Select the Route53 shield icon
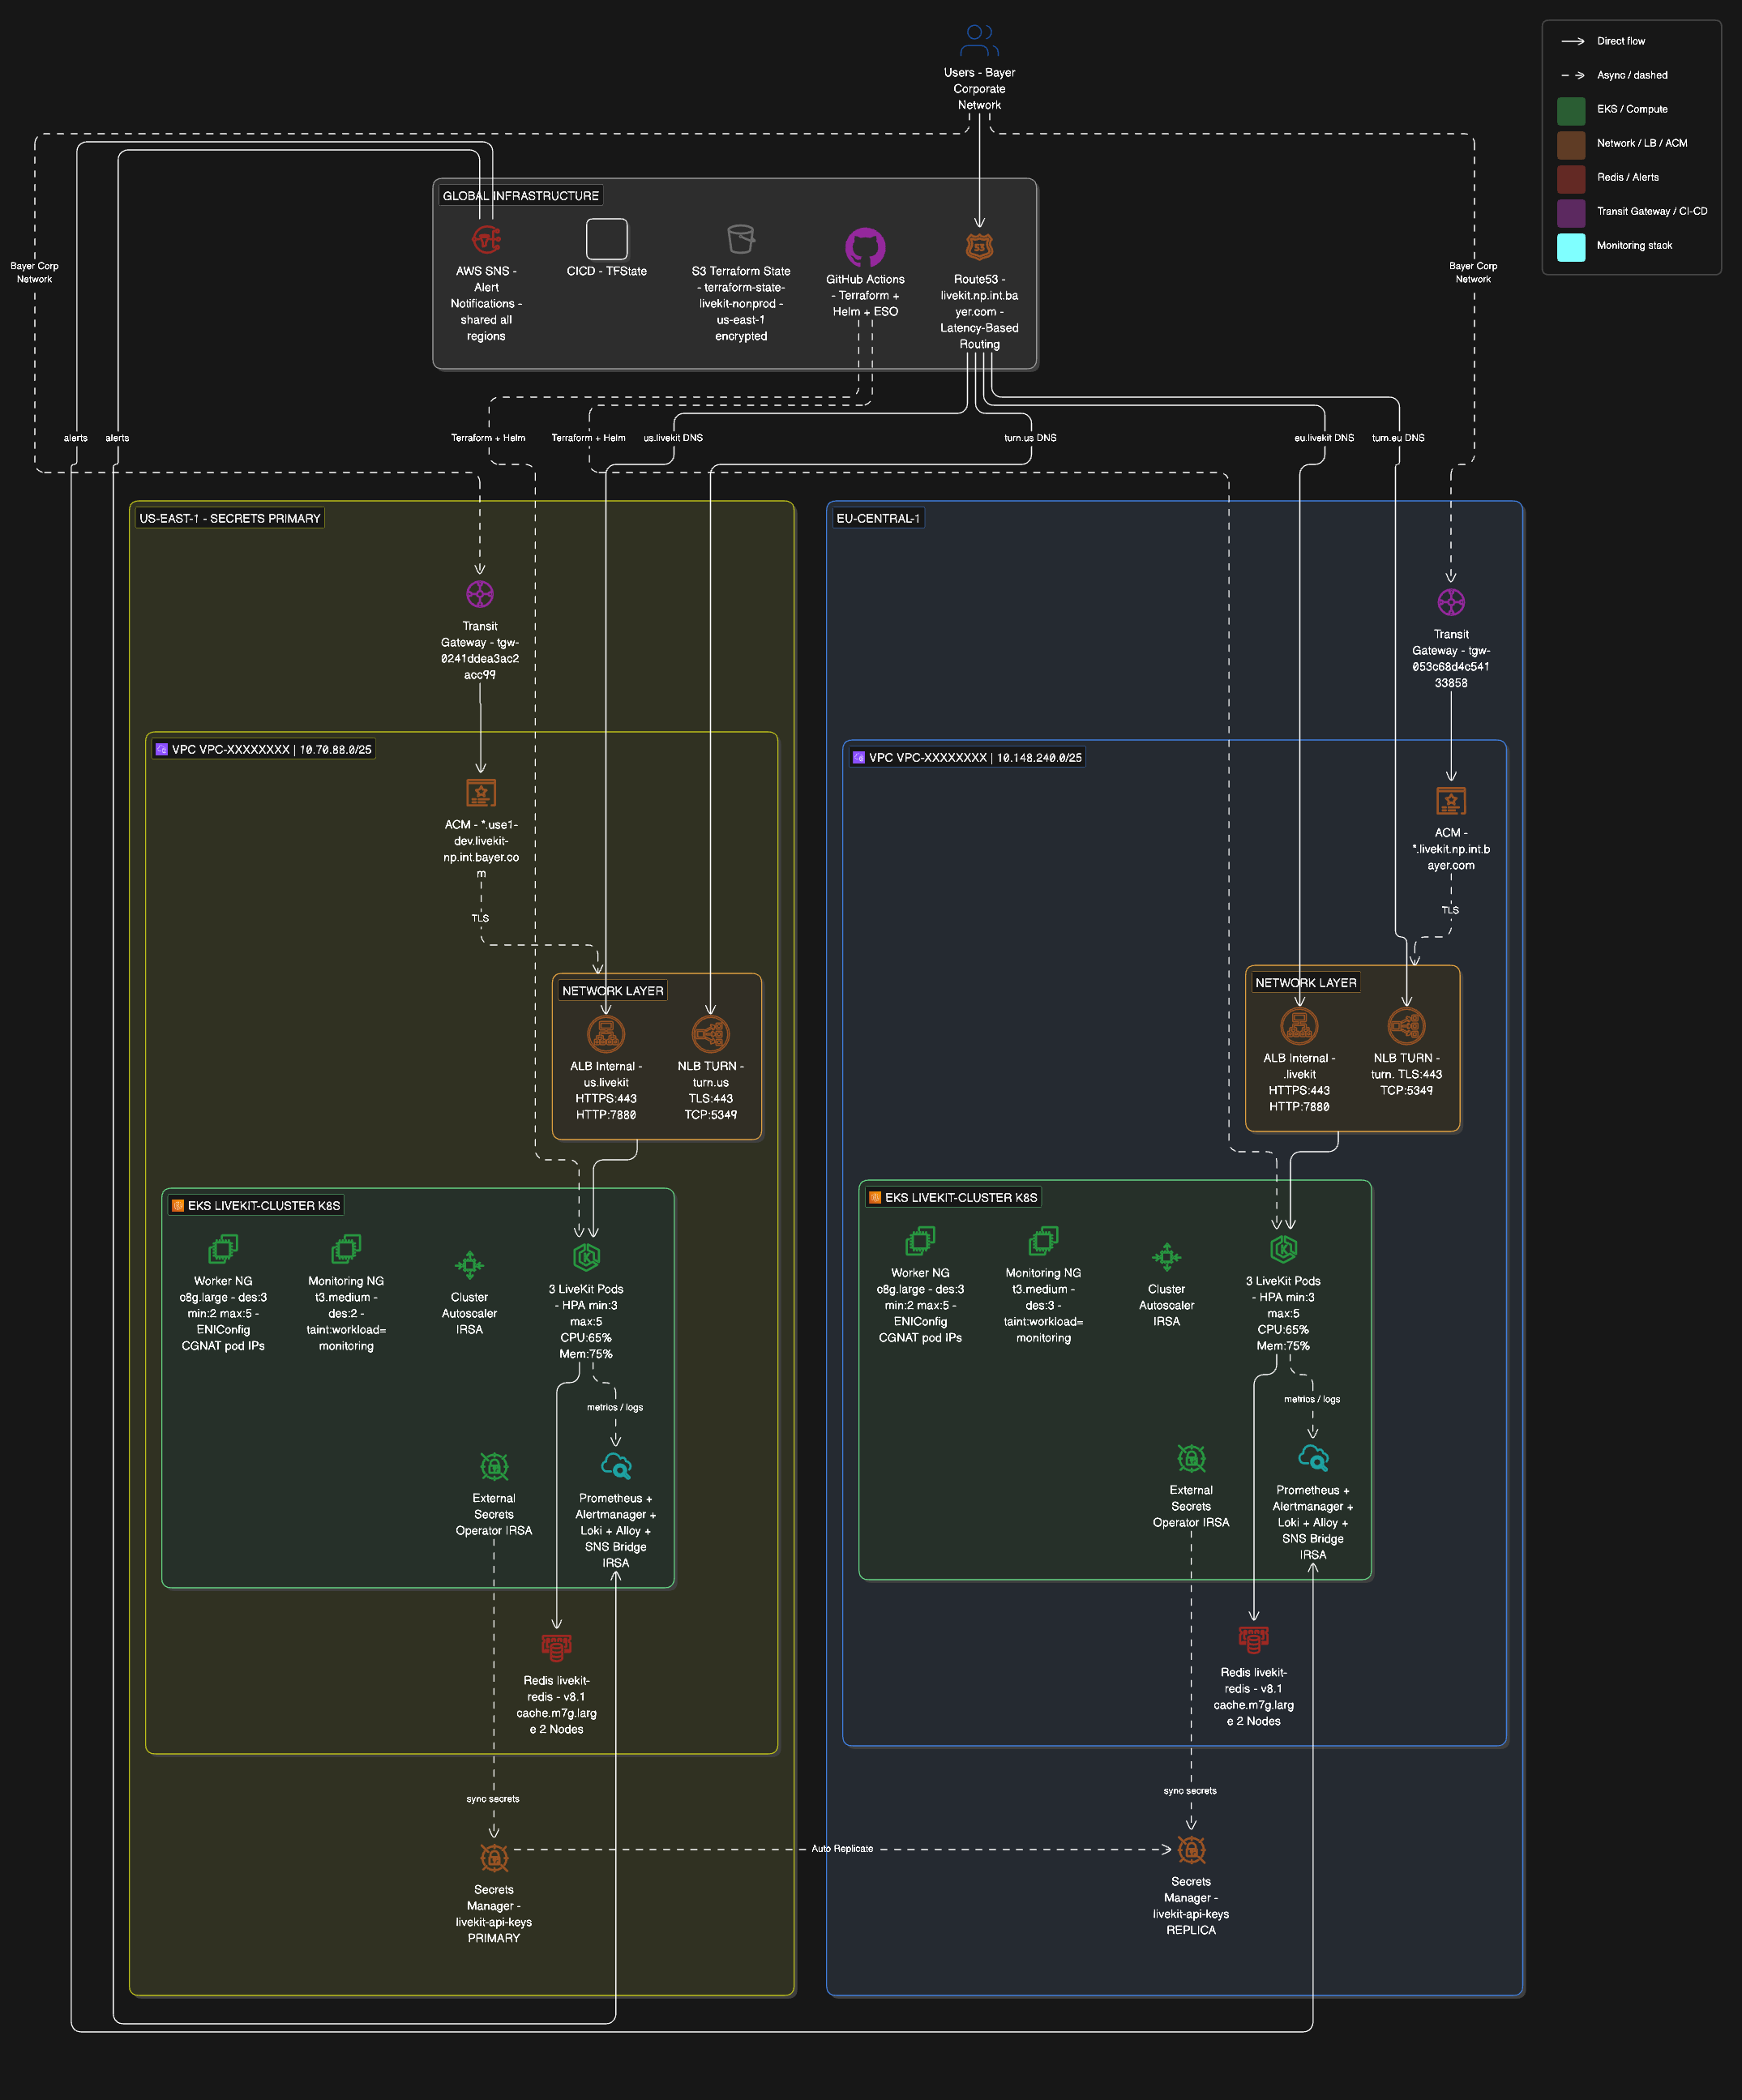The image size is (1742, 2100). (x=979, y=247)
